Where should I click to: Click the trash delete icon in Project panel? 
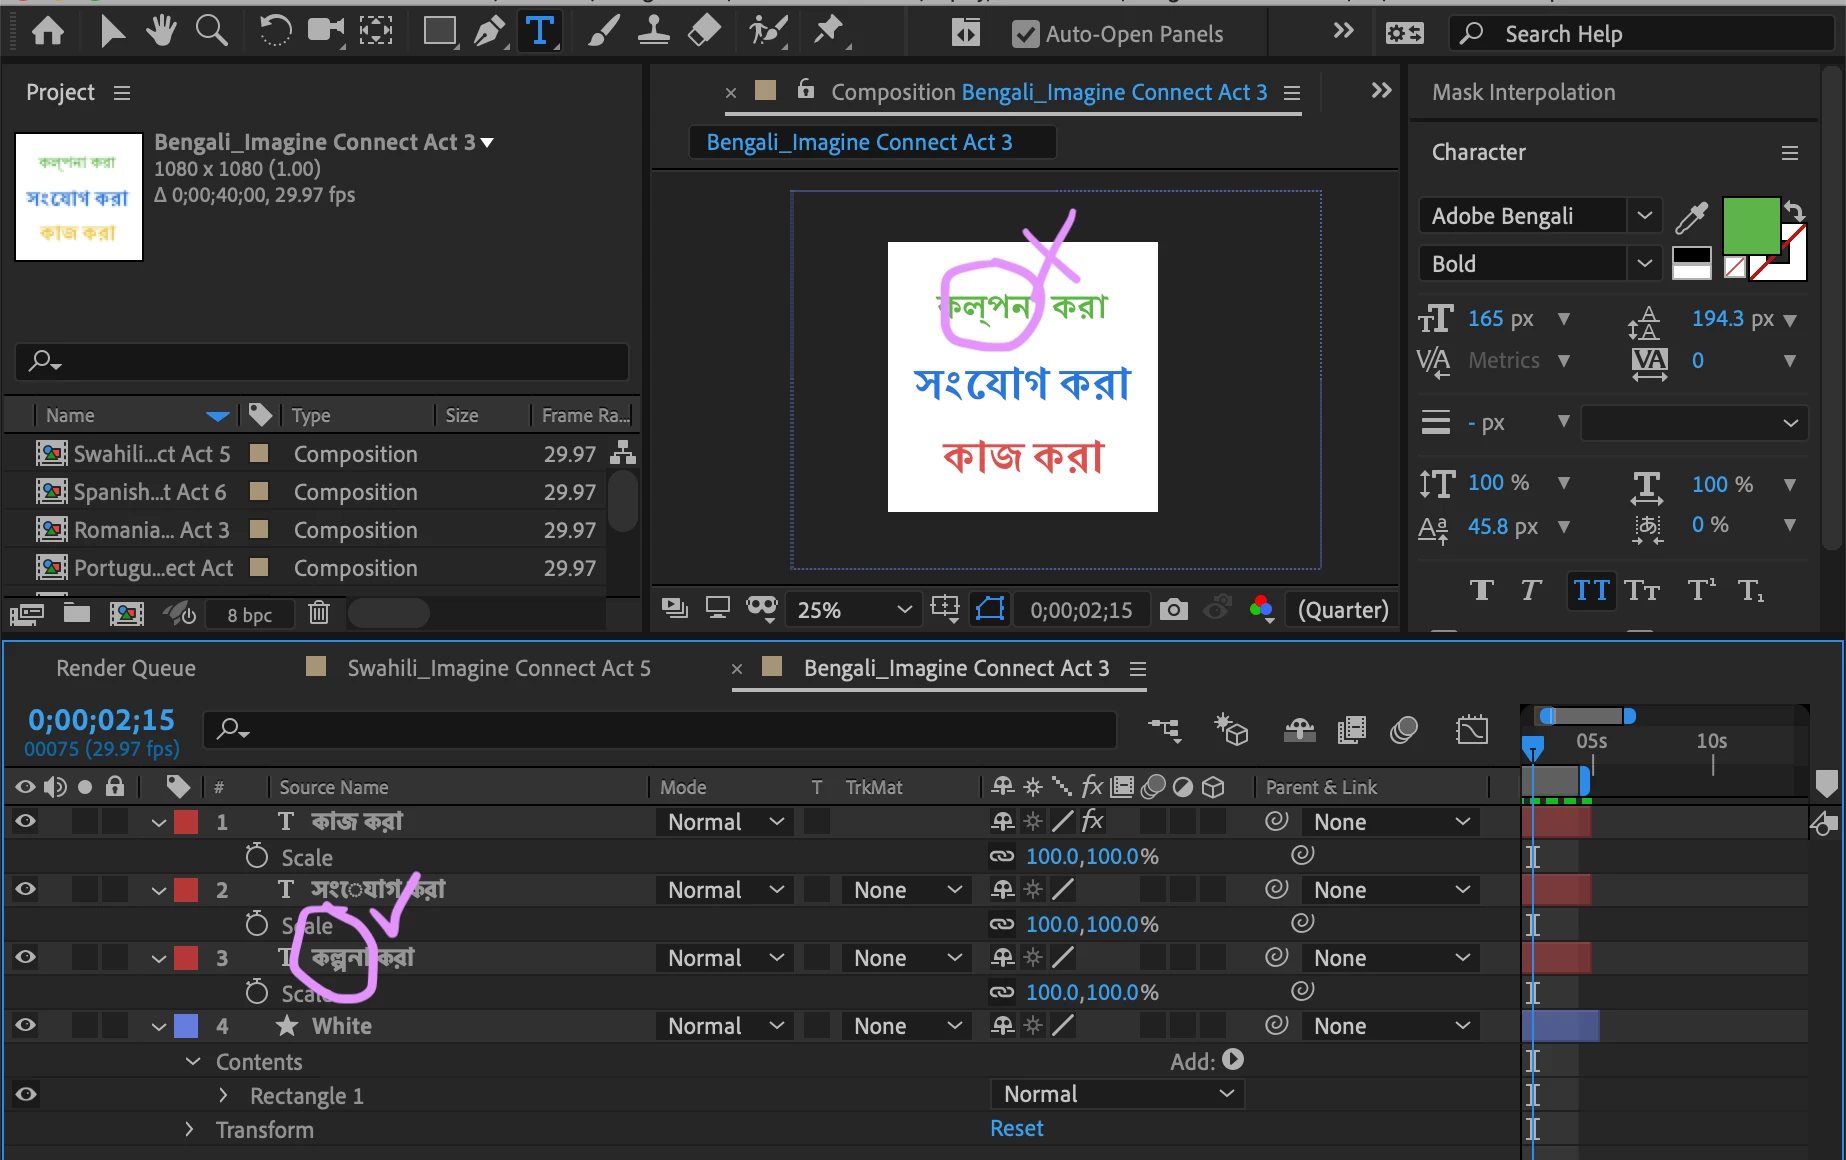319,613
